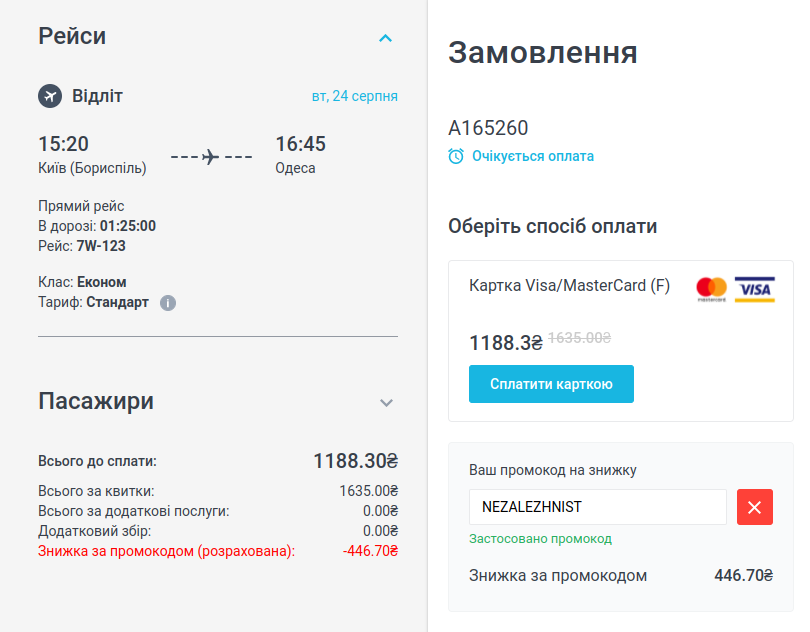Select the Картка Visa/MasterCard (F) payment option
This screenshot has height=632, width=810.
pyautogui.click(x=569, y=286)
